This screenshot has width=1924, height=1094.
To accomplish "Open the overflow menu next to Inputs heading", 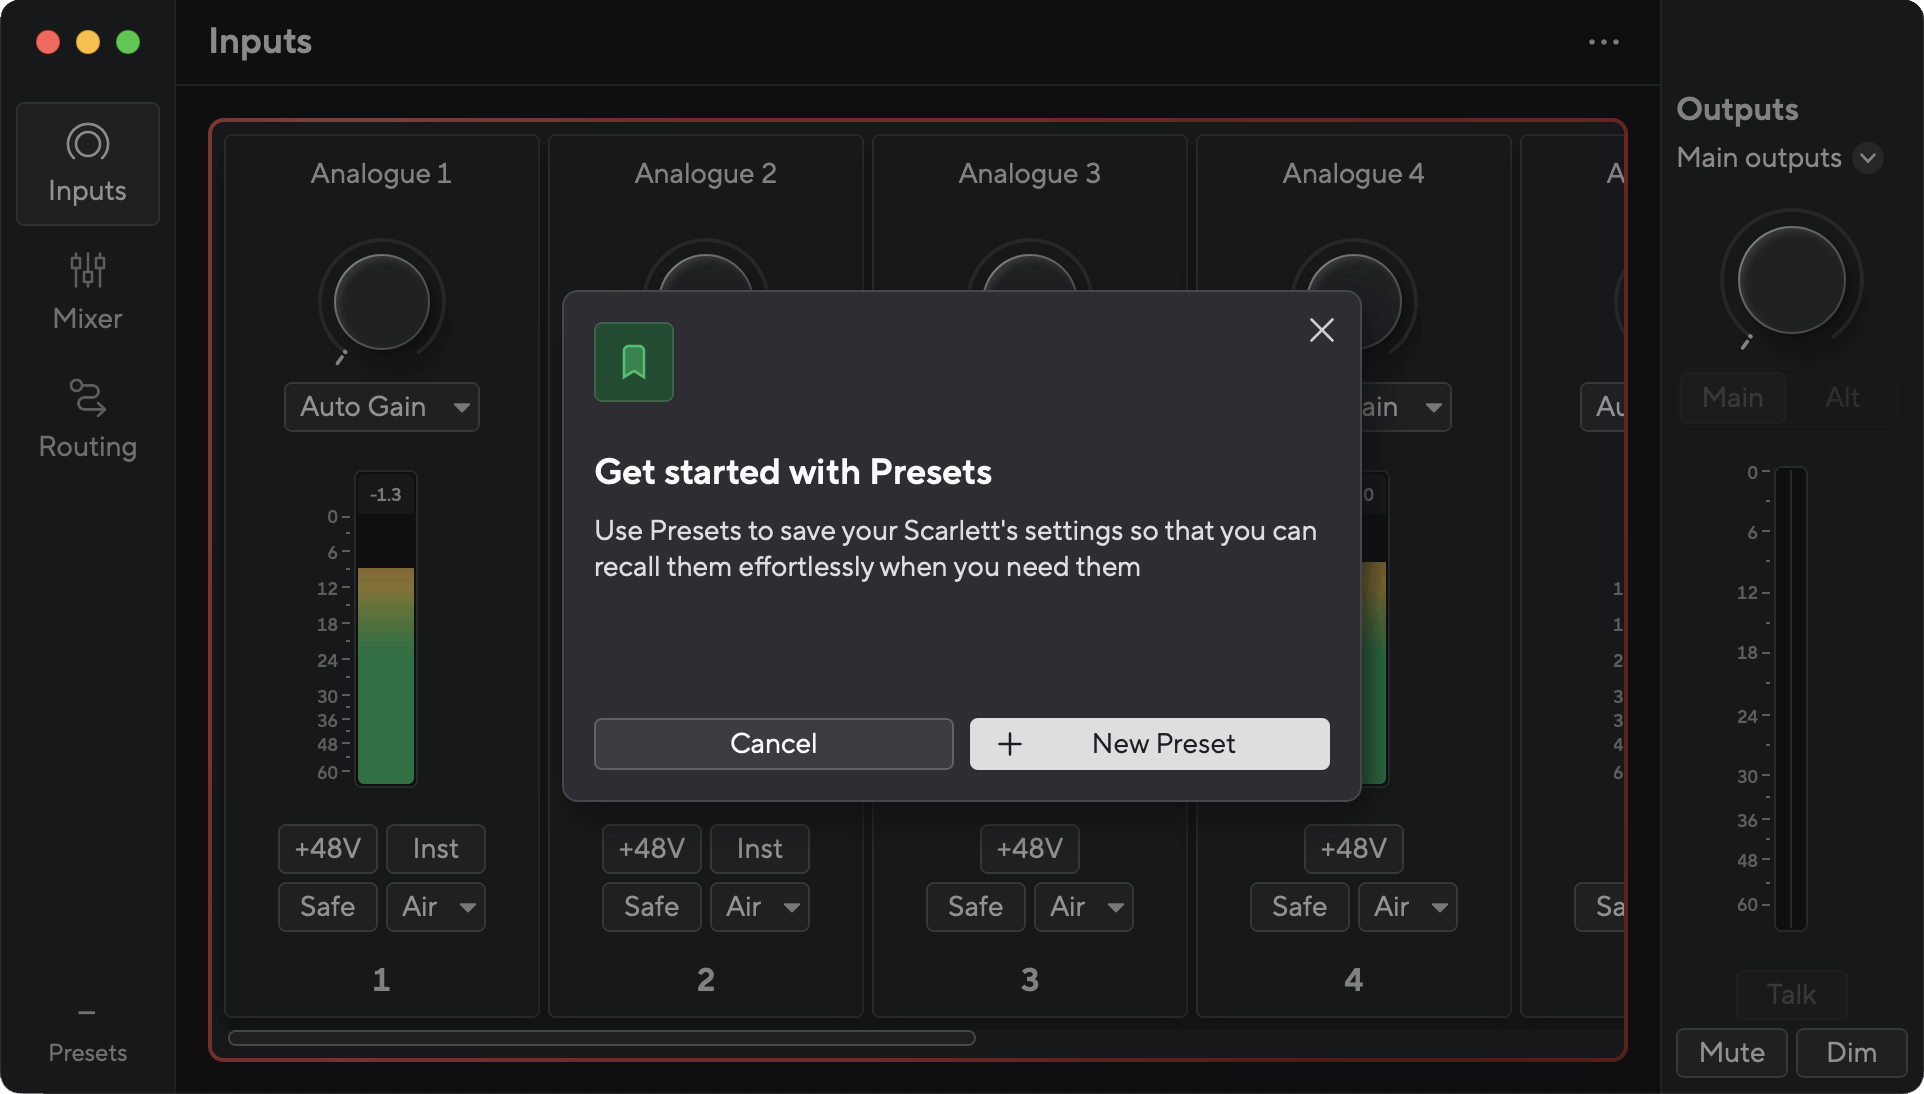I will [1603, 42].
